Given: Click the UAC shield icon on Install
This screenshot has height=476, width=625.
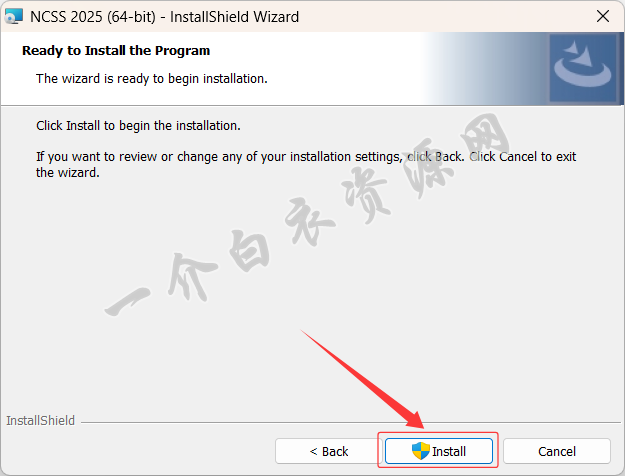Looking at the screenshot, I should pos(421,451).
